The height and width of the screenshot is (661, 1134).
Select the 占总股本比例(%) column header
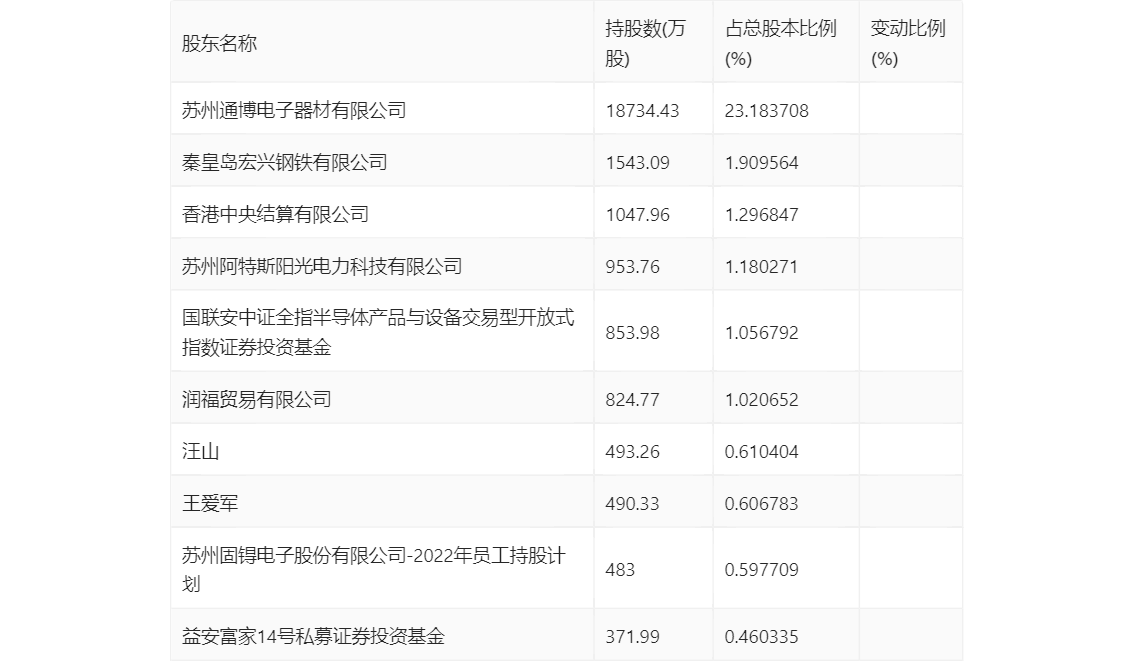pos(780,43)
